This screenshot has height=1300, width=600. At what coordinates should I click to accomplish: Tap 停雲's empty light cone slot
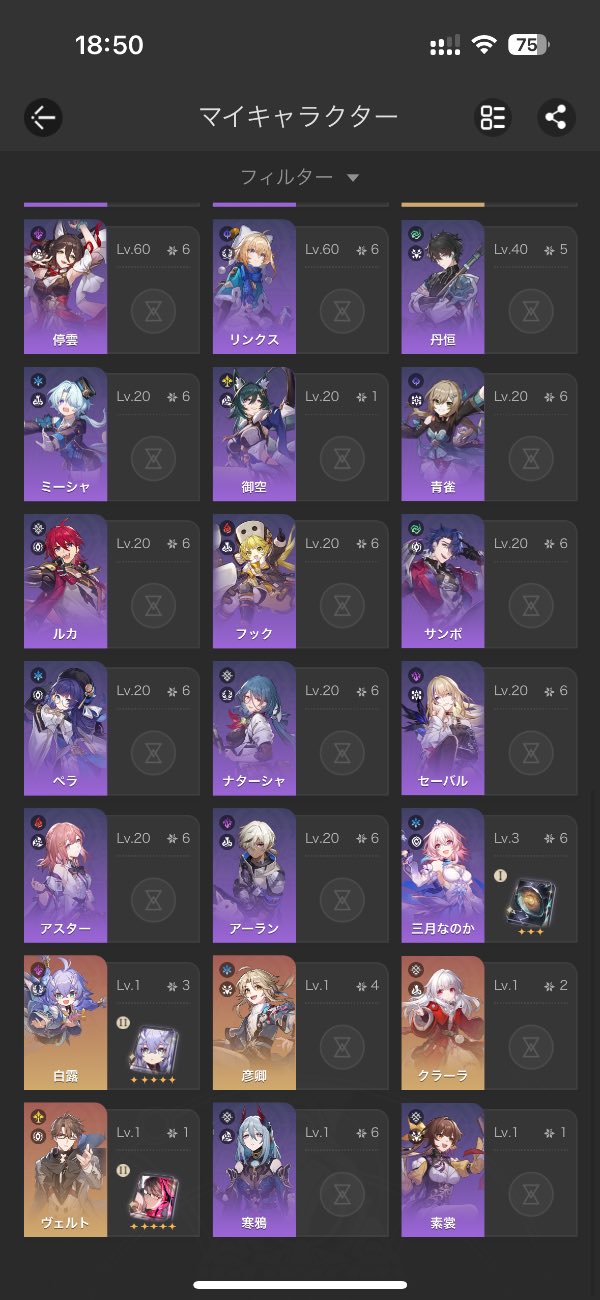point(153,313)
